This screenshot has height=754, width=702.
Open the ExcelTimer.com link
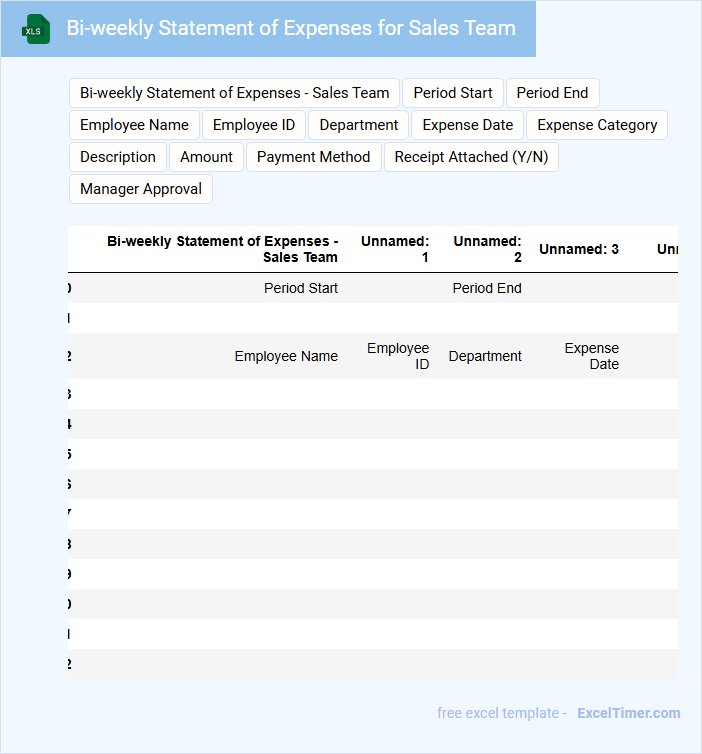(628, 713)
